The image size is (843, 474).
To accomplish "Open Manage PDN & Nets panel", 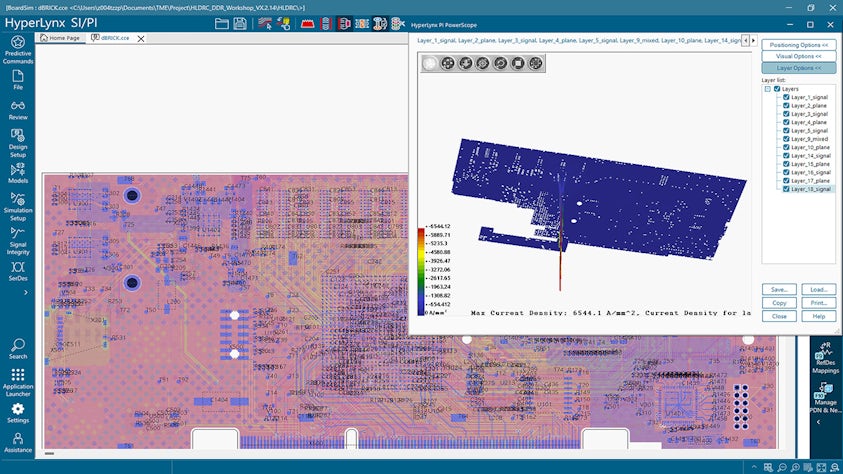I will point(825,398).
